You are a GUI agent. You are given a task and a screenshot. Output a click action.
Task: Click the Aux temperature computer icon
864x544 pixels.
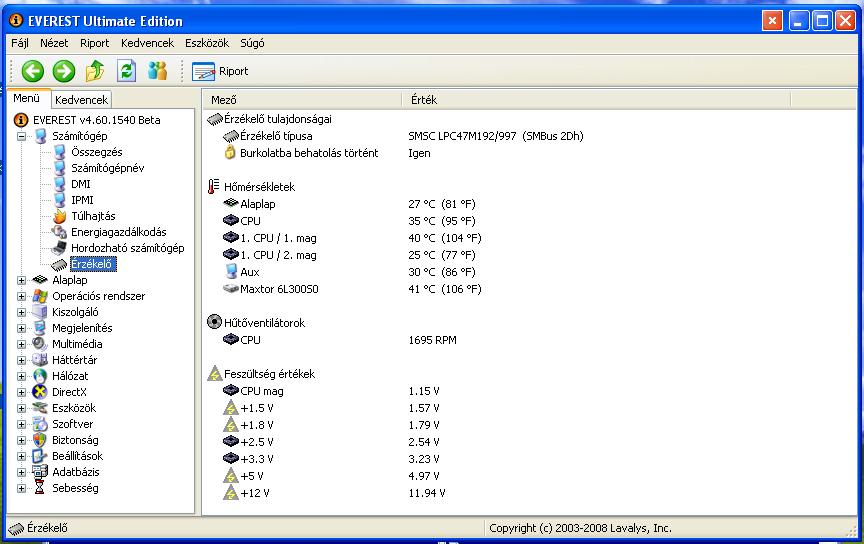point(231,272)
